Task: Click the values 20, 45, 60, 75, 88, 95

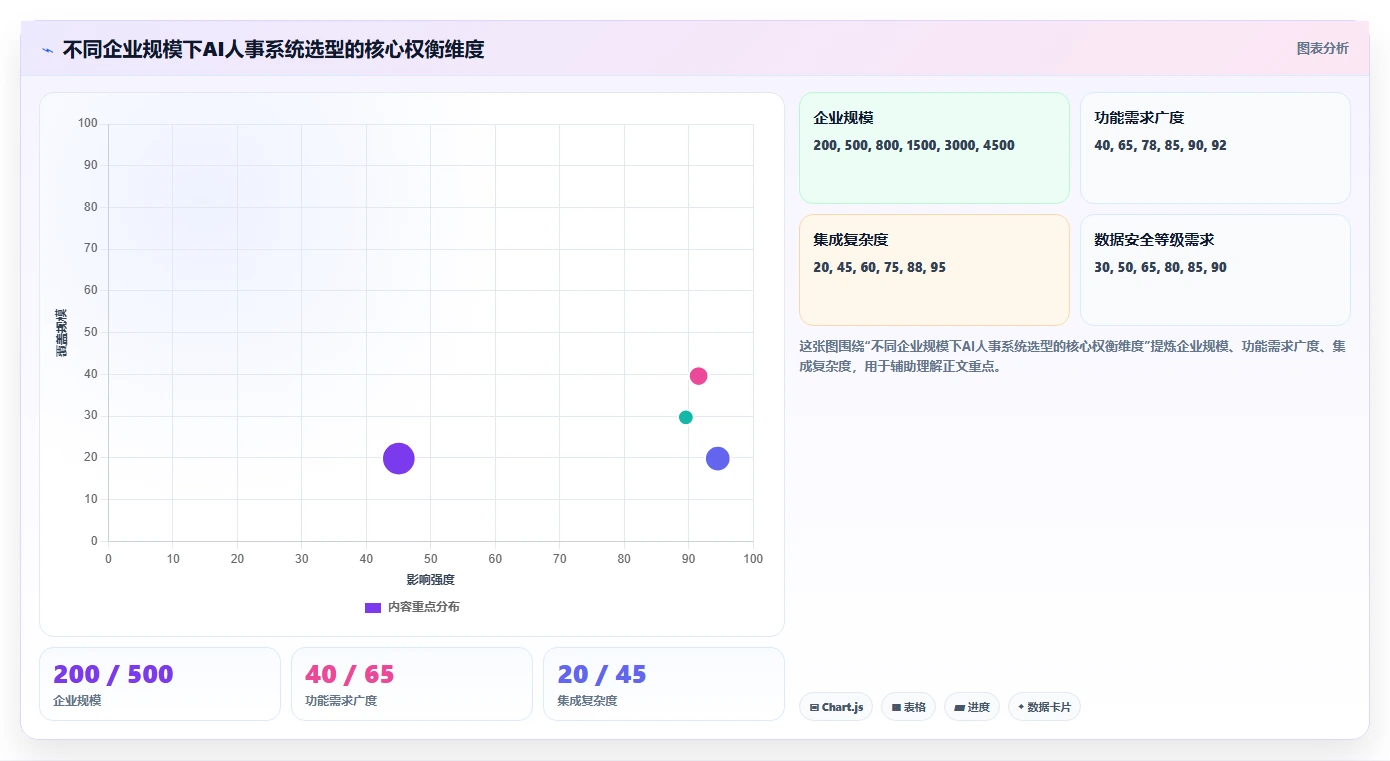Action: [879, 267]
